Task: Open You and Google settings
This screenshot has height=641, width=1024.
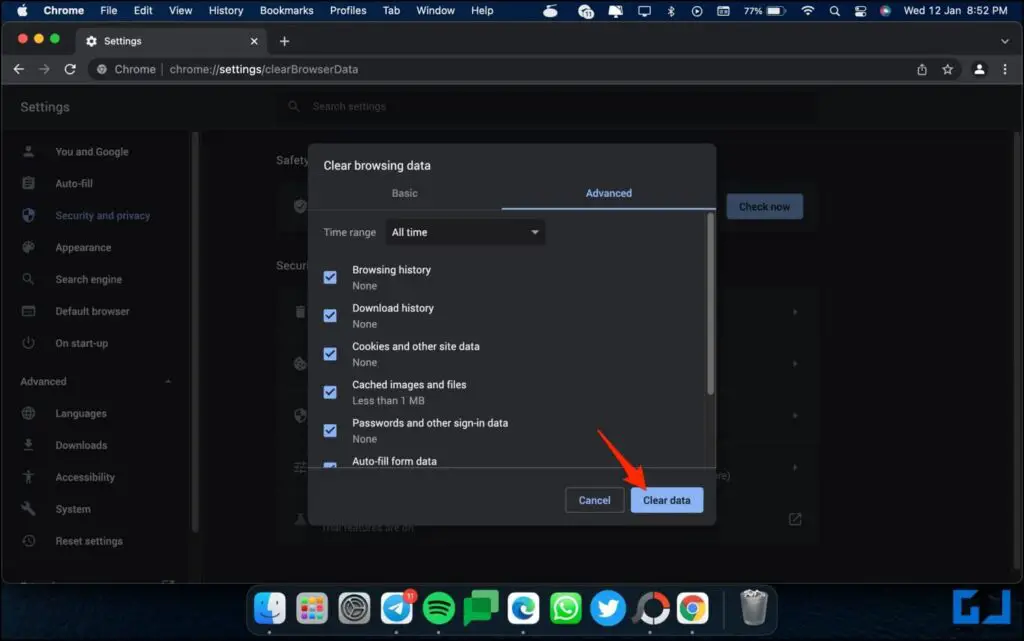Action: [91, 151]
